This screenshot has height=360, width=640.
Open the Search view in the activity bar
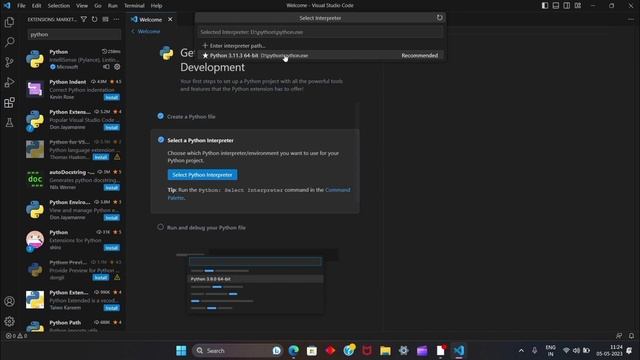coord(9,42)
